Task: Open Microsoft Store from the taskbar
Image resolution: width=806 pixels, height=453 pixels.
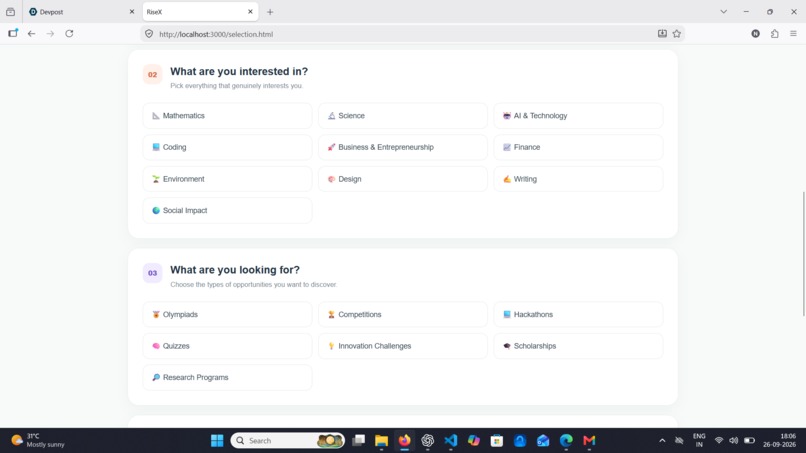Action: [497, 441]
